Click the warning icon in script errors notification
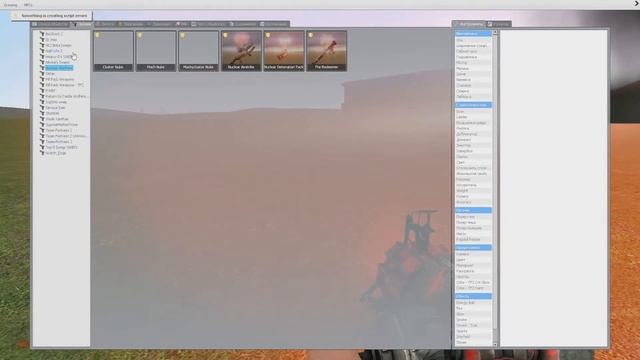Screen dimensions: 640x360 16,16
